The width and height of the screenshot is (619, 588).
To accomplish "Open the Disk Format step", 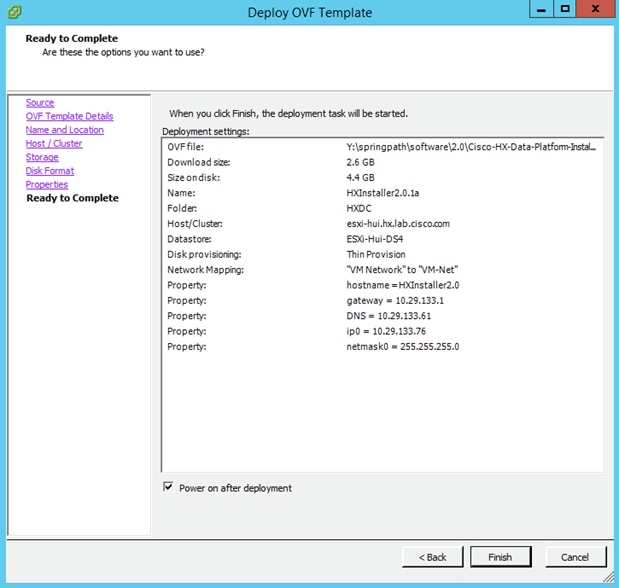I will [50, 171].
